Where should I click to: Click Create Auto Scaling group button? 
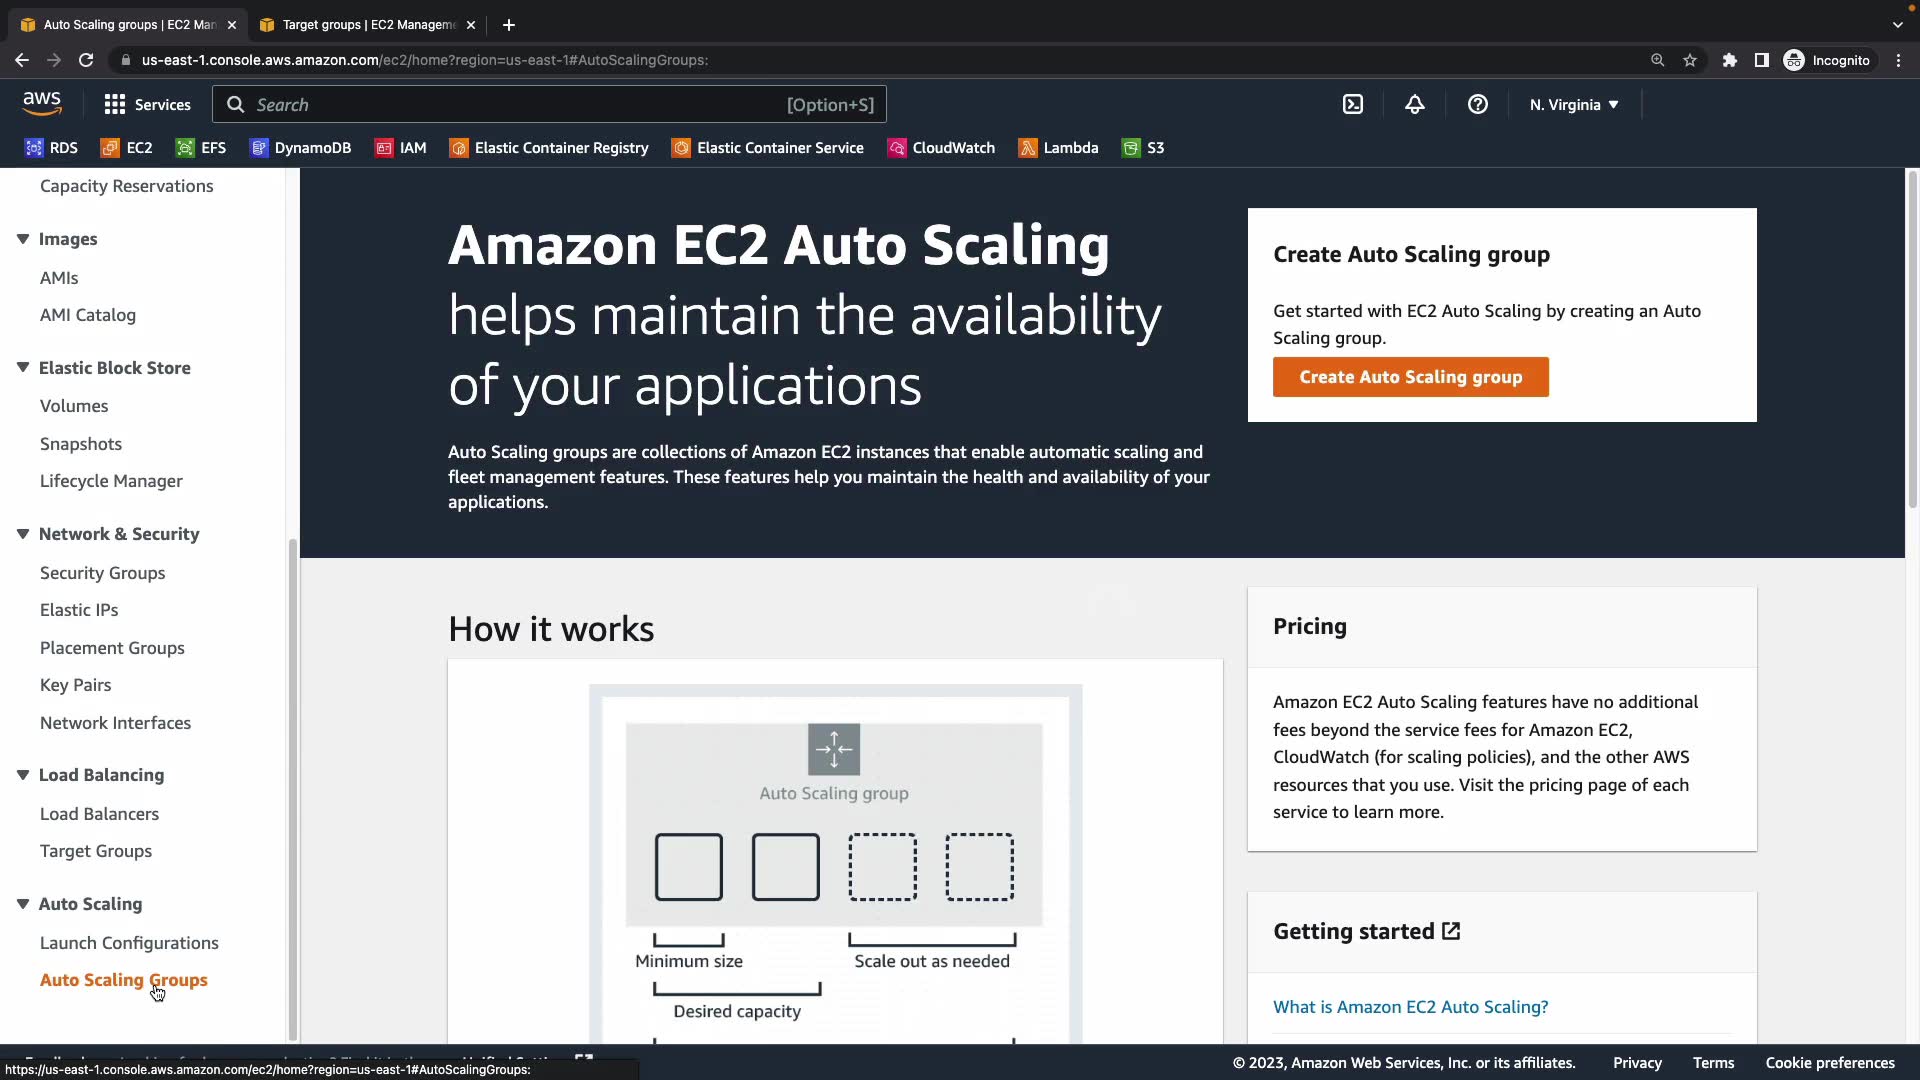(x=1410, y=377)
